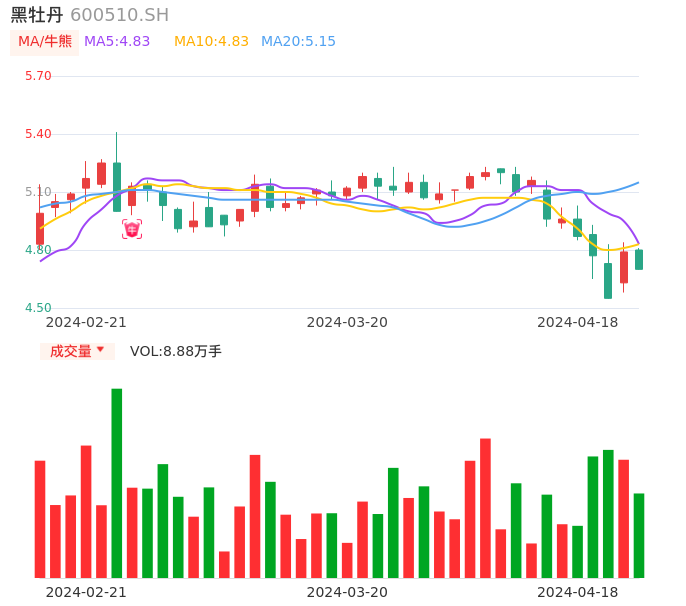
Task: Click the bull marker icon on chart
Action: click(132, 230)
